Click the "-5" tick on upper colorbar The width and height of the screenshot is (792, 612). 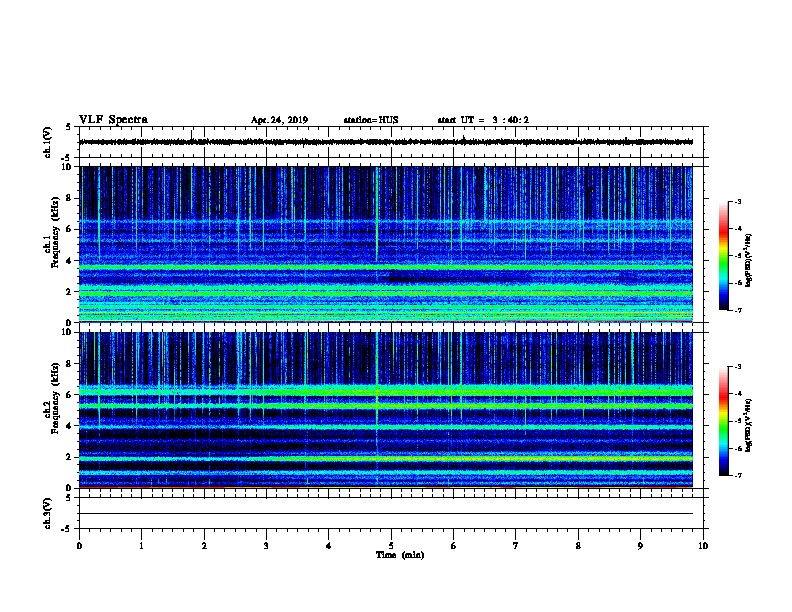[x=738, y=256]
